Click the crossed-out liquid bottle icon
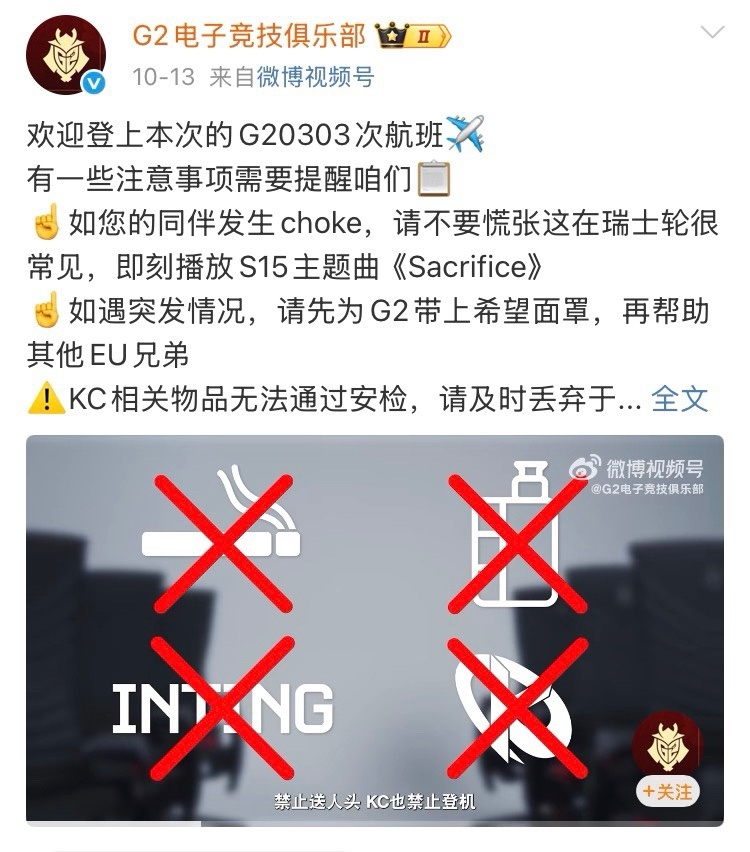The image size is (750, 852). tap(516, 543)
